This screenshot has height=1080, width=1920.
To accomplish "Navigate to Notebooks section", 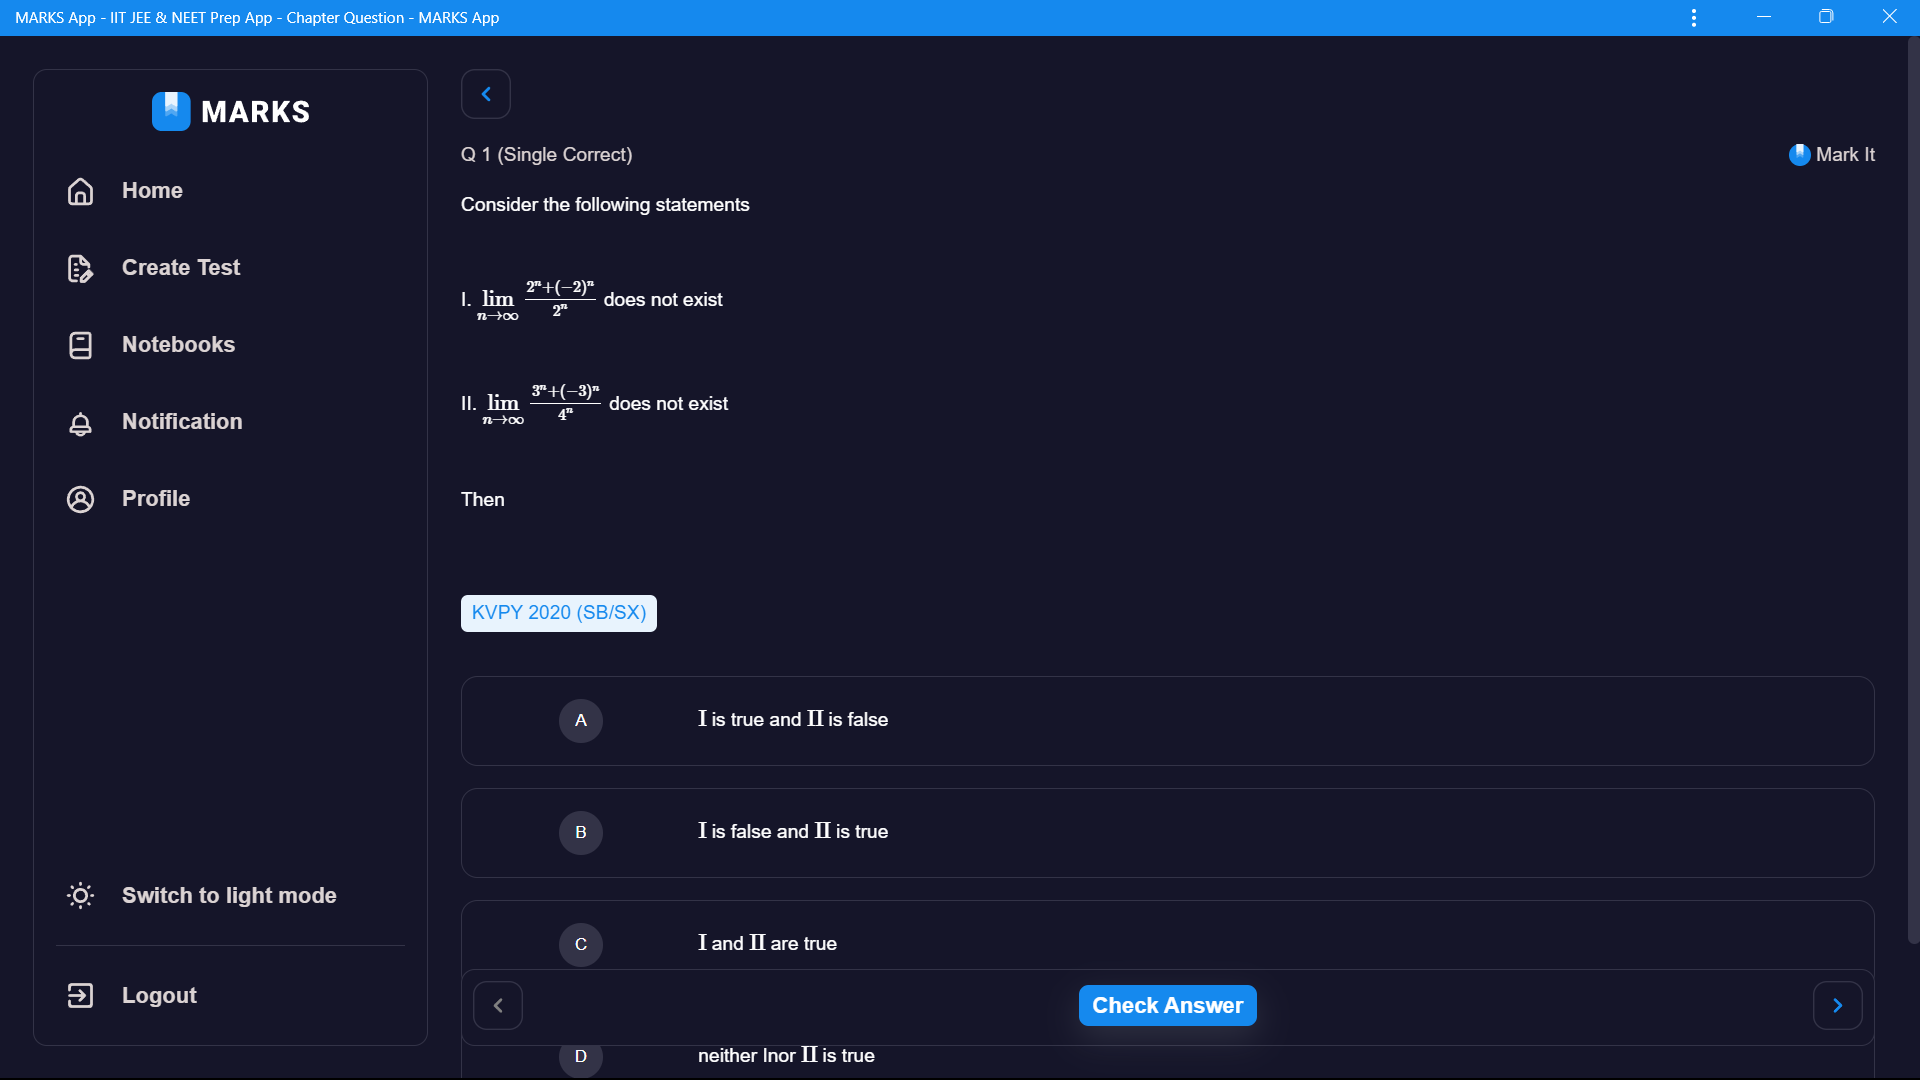I will (x=177, y=344).
